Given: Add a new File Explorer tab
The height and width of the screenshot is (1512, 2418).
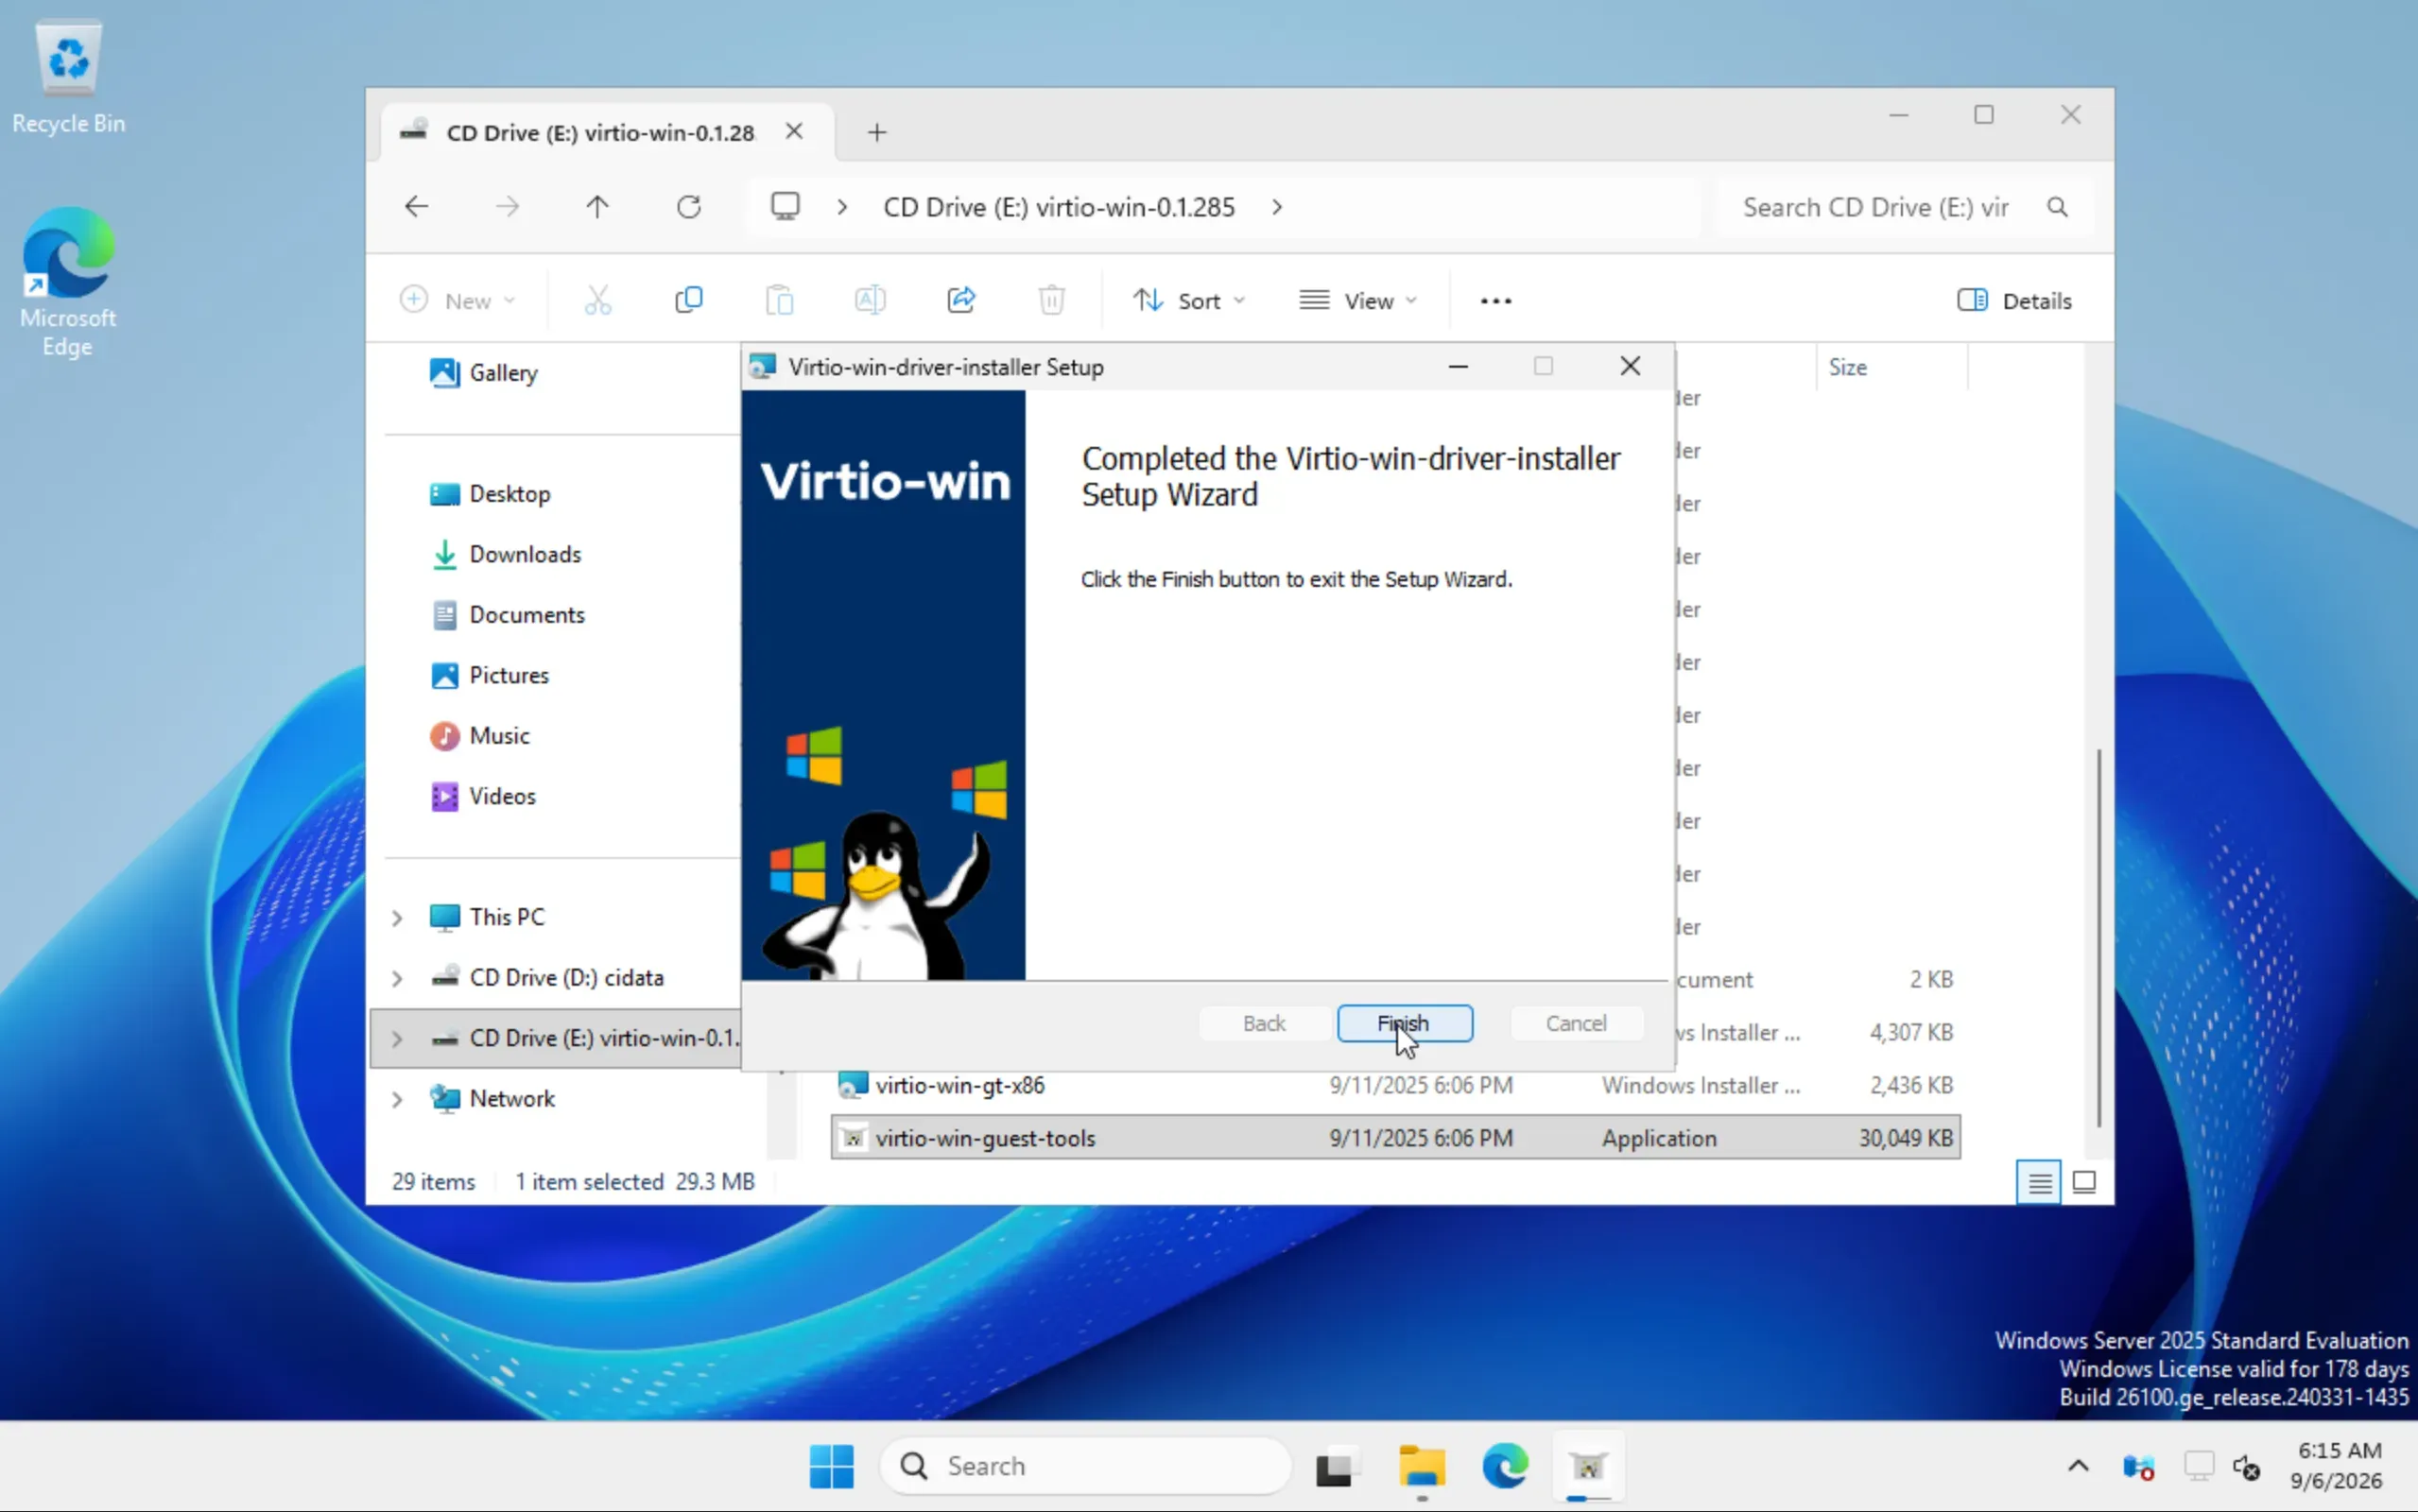Looking at the screenshot, I should (x=877, y=132).
